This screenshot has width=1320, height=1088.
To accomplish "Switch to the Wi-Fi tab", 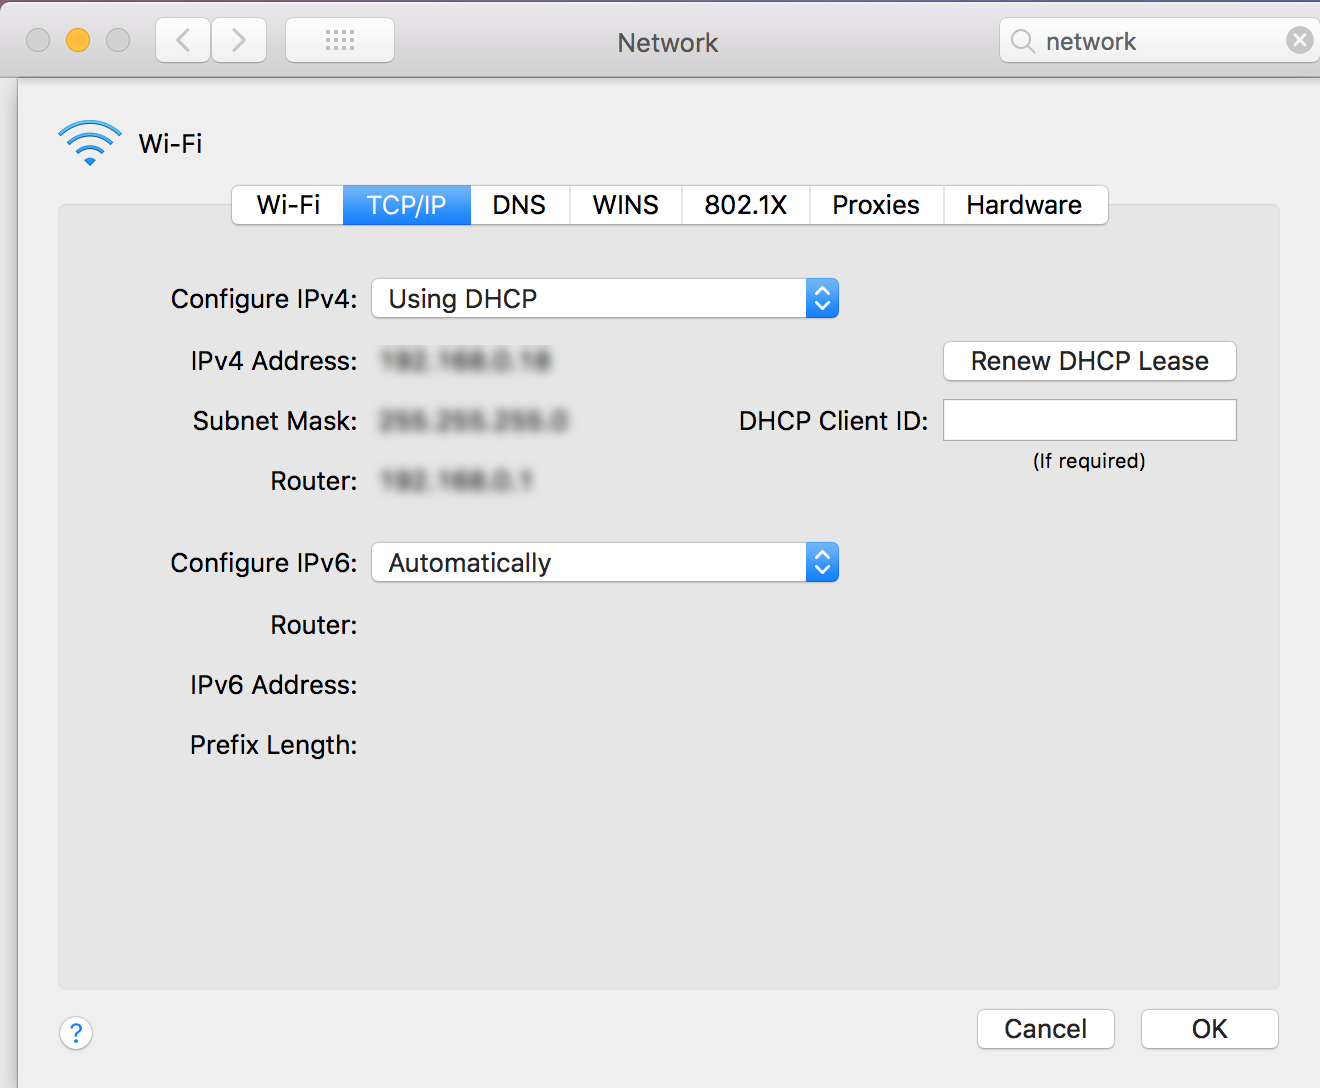I will pyautogui.click(x=288, y=205).
